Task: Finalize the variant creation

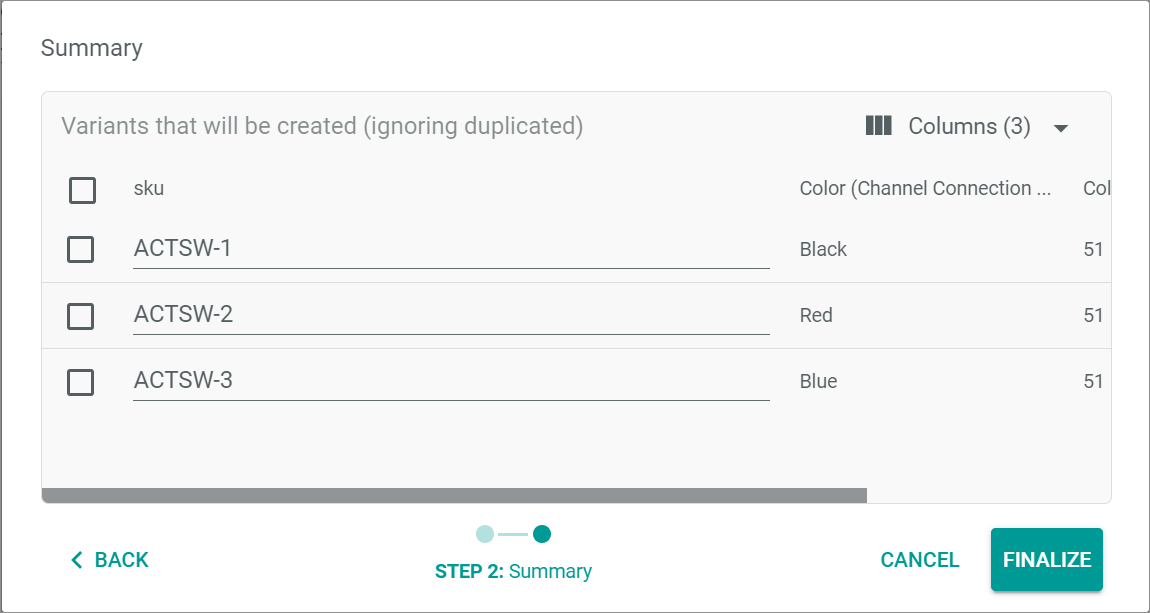Action: click(1047, 559)
